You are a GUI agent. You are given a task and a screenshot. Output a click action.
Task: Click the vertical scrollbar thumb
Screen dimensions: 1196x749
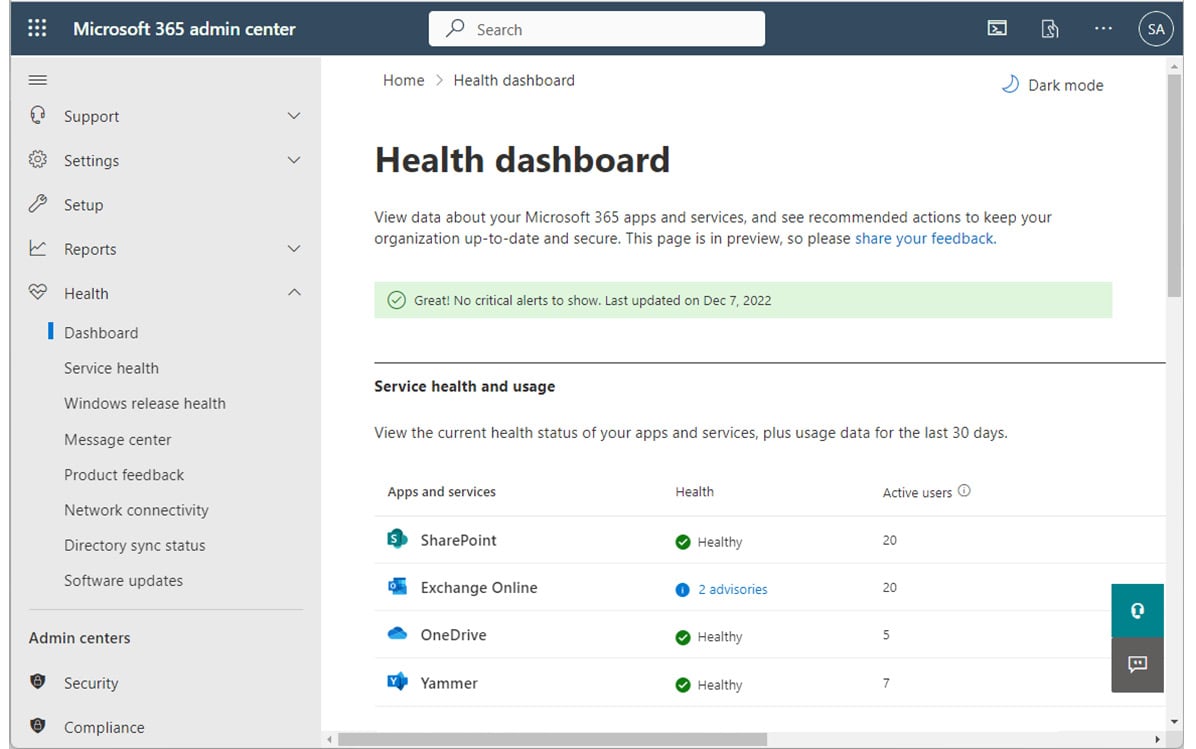[1174, 185]
